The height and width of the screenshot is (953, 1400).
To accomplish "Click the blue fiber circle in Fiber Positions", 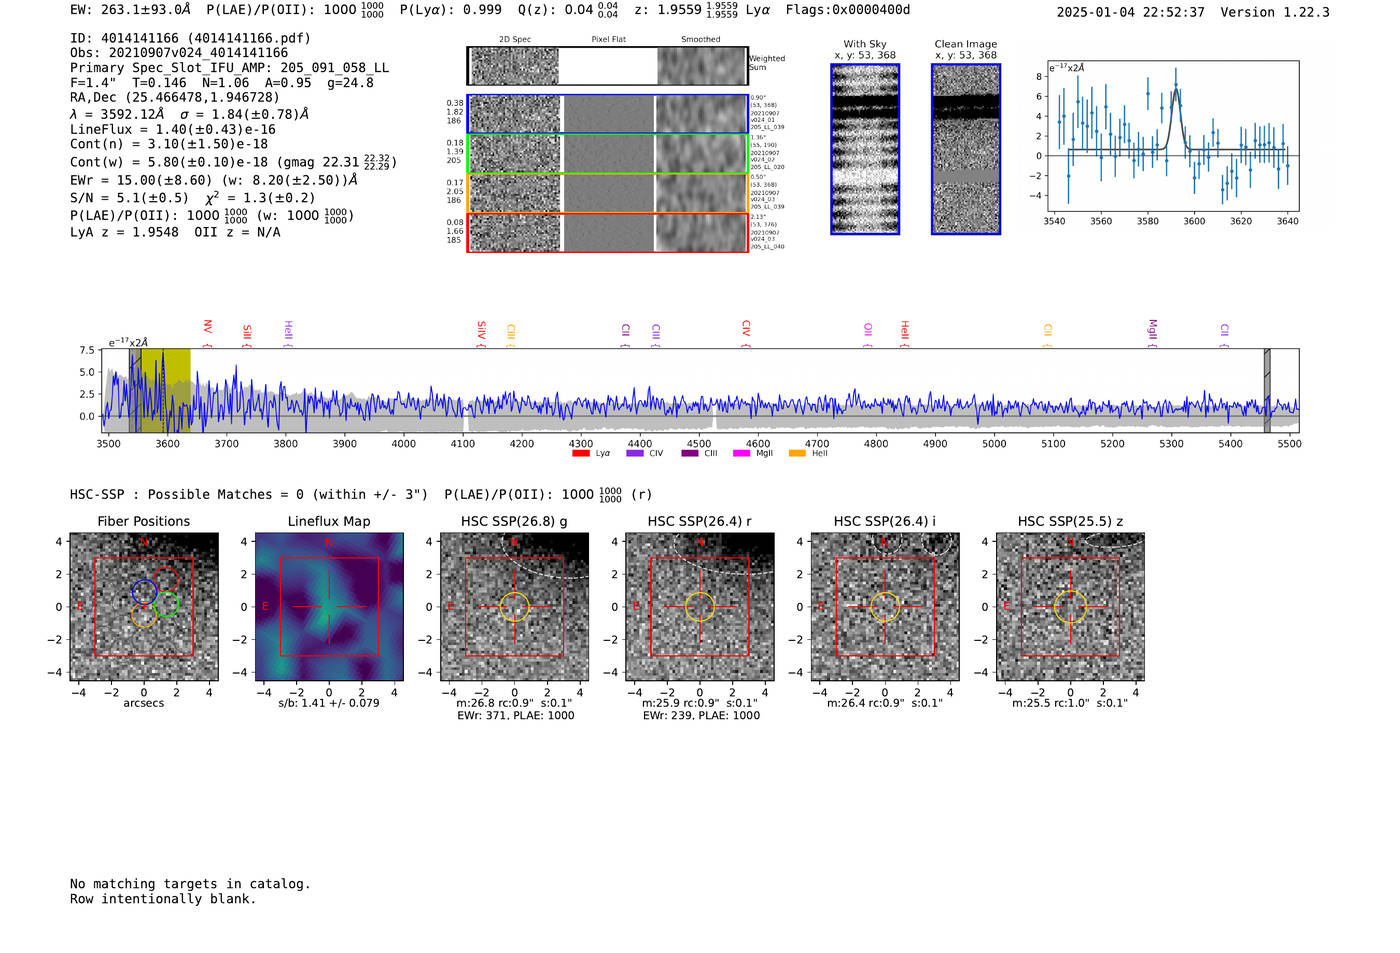I will (x=144, y=591).
